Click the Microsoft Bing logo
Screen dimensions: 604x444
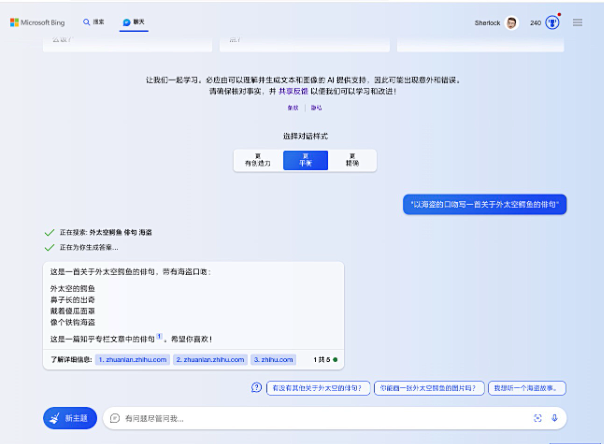pyautogui.click(x=37, y=22)
